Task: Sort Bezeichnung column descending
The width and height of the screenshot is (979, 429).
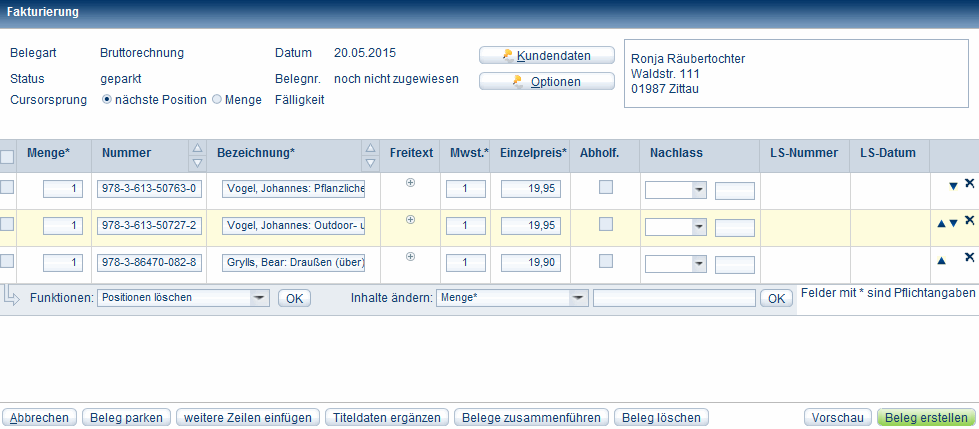Action: point(370,162)
